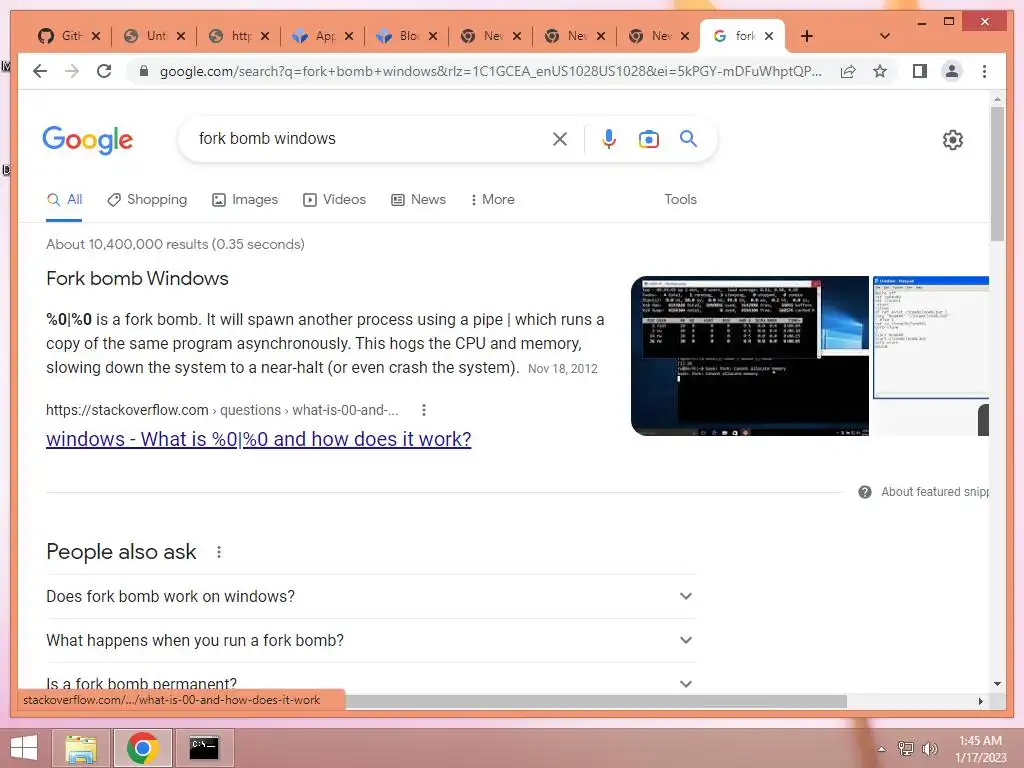Viewport: 1024px width, 768px height.
Task: Open volume control in system tray
Action: [x=930, y=748]
